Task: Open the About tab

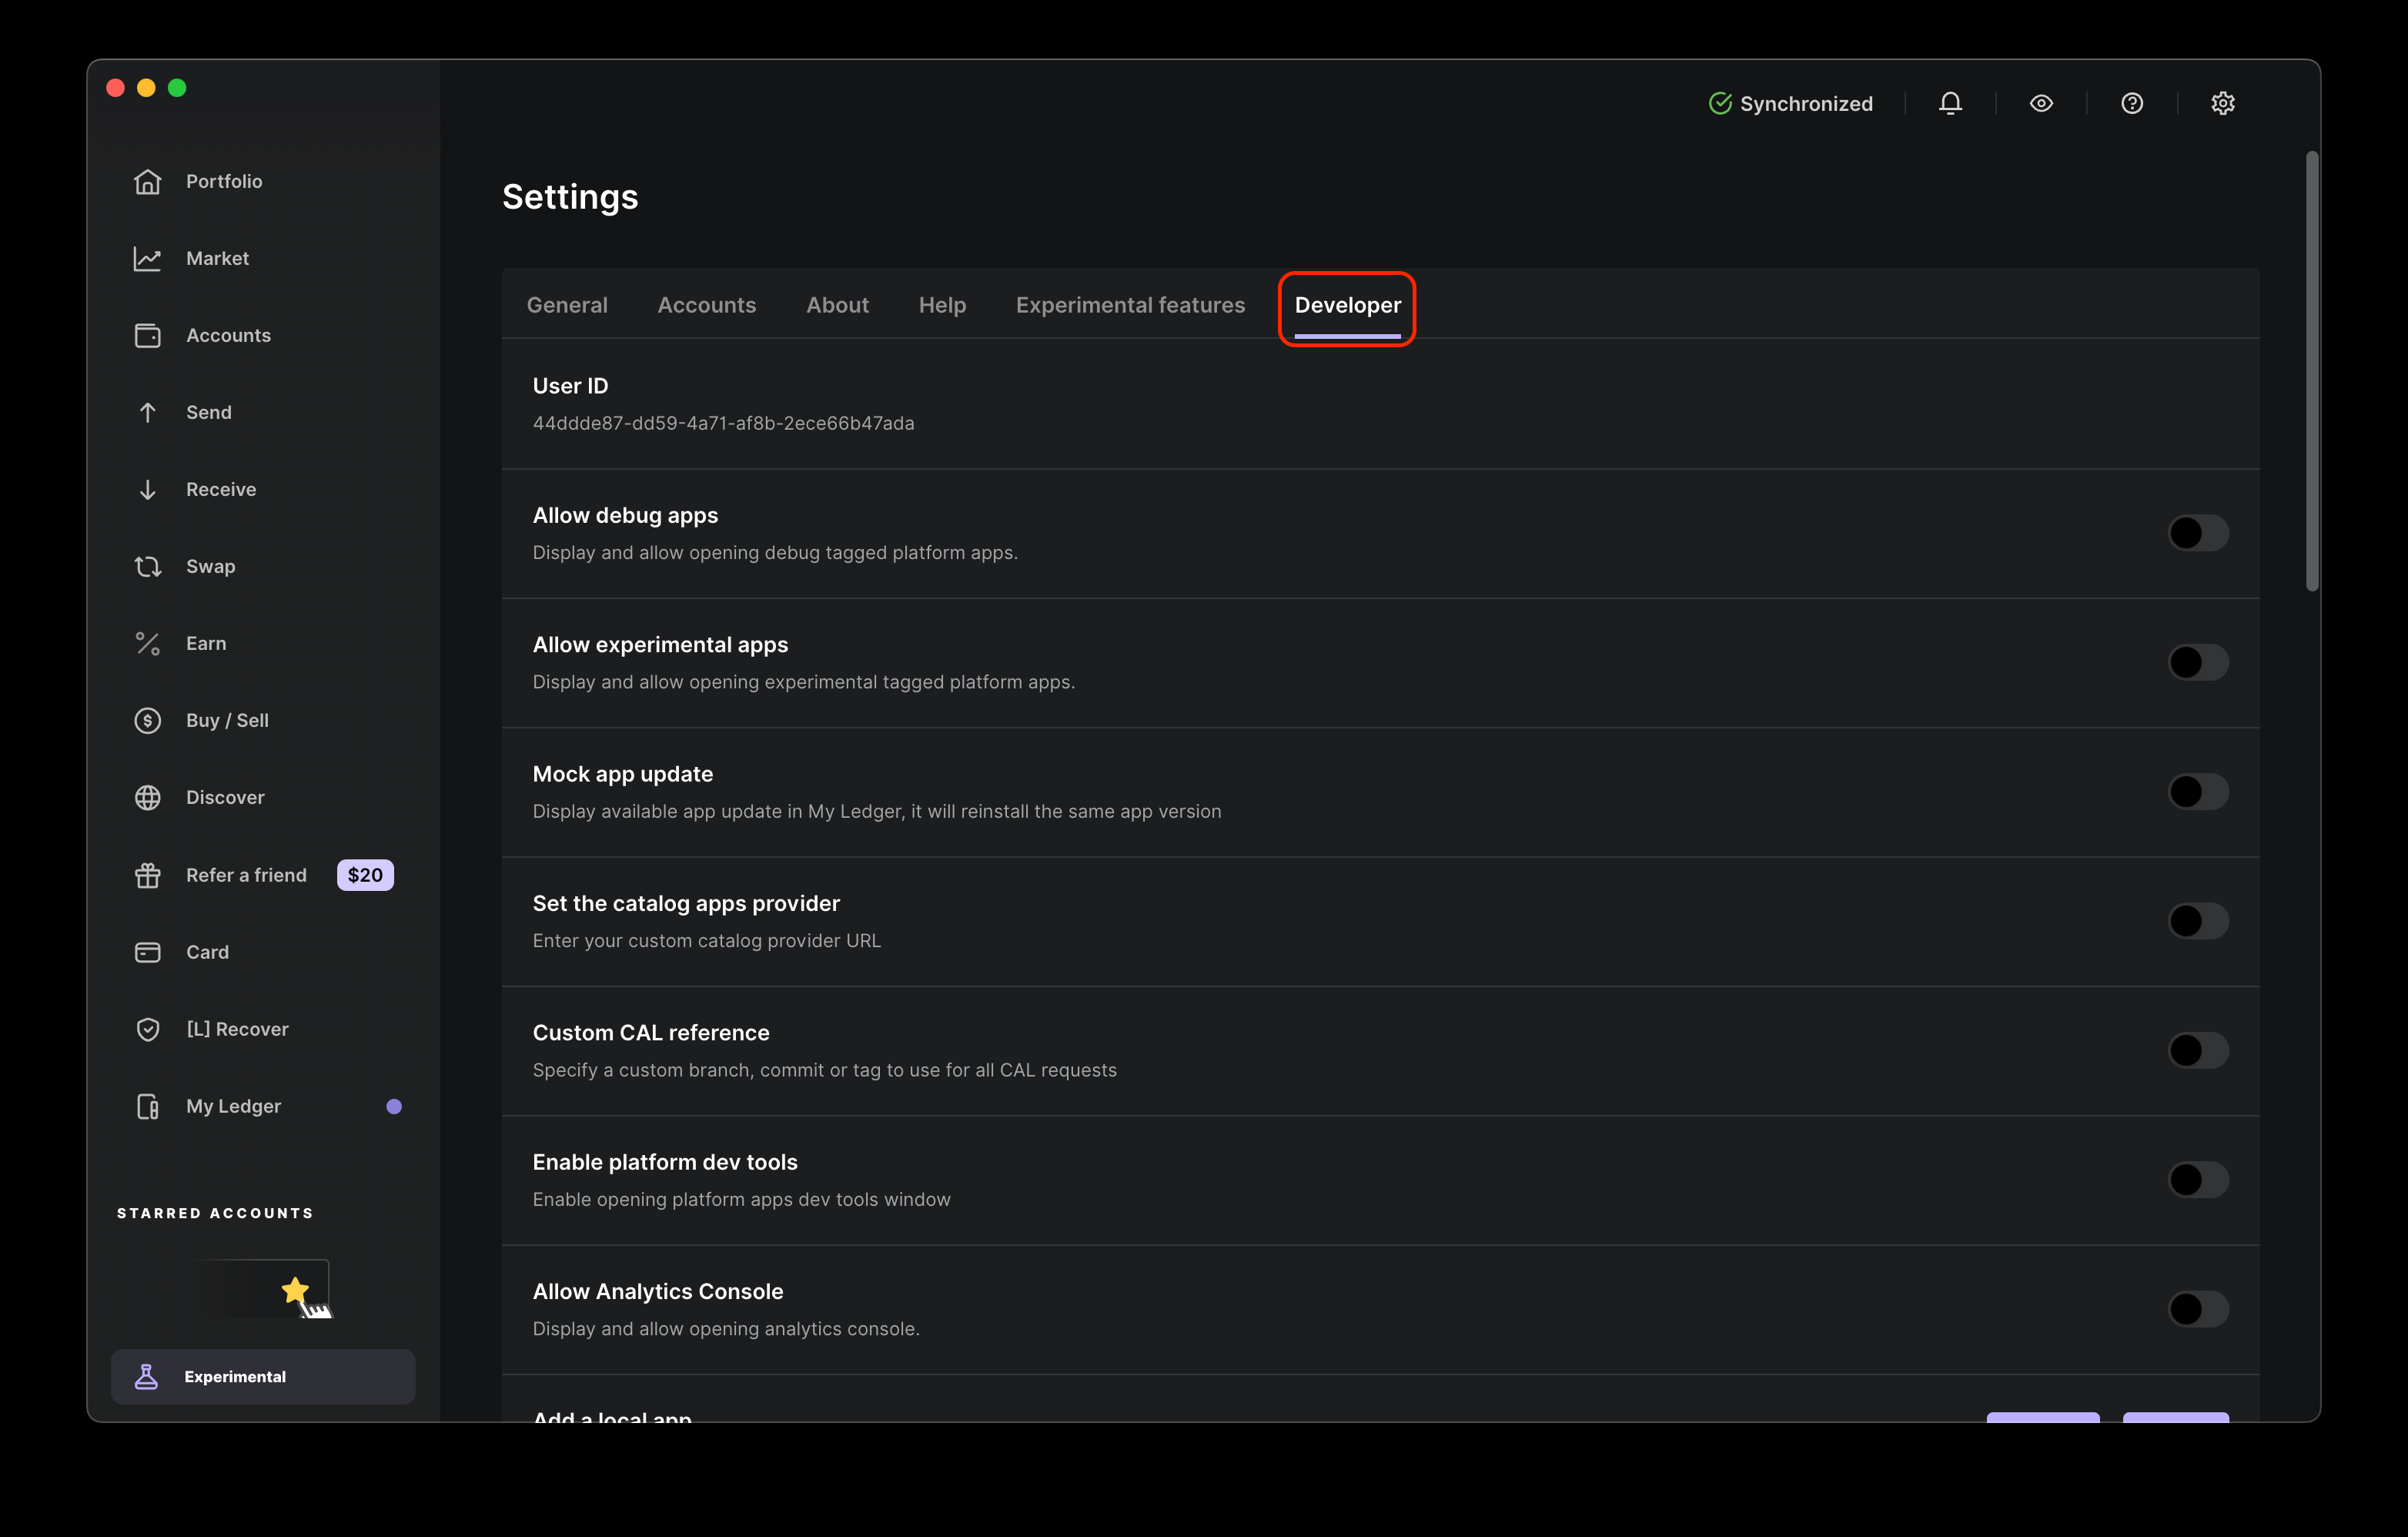Action: [x=838, y=305]
